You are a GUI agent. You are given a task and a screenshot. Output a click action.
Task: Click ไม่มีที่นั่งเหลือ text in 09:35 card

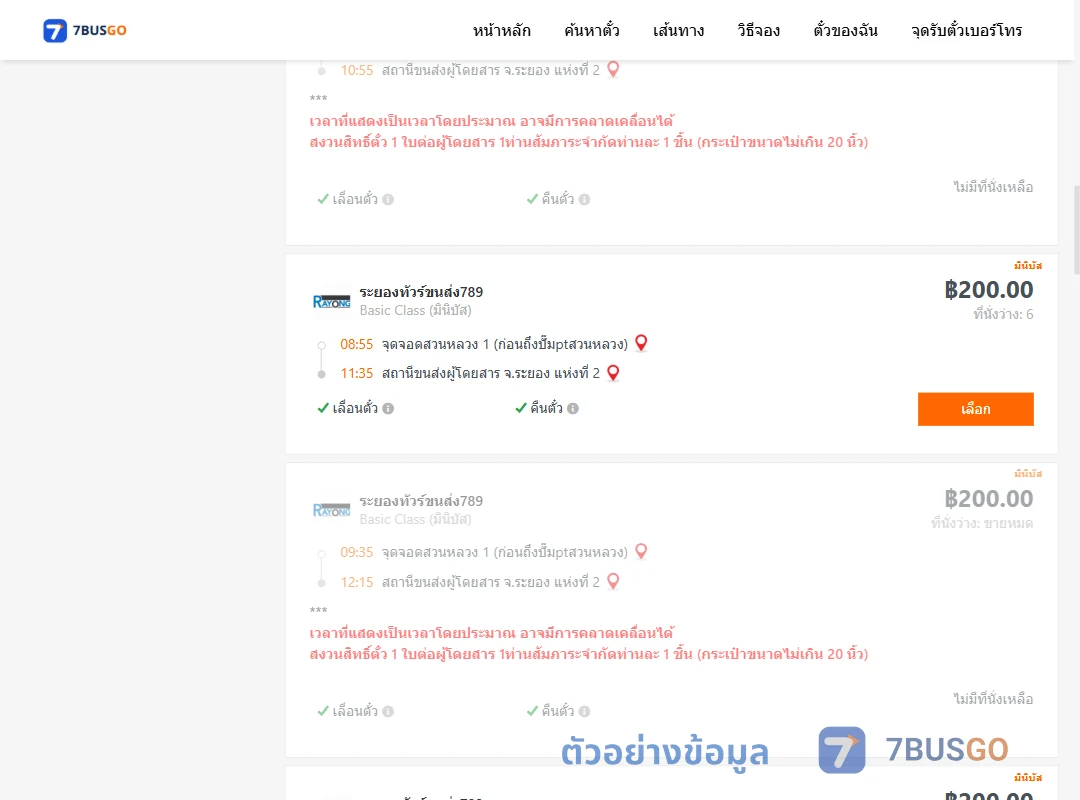[x=993, y=699]
